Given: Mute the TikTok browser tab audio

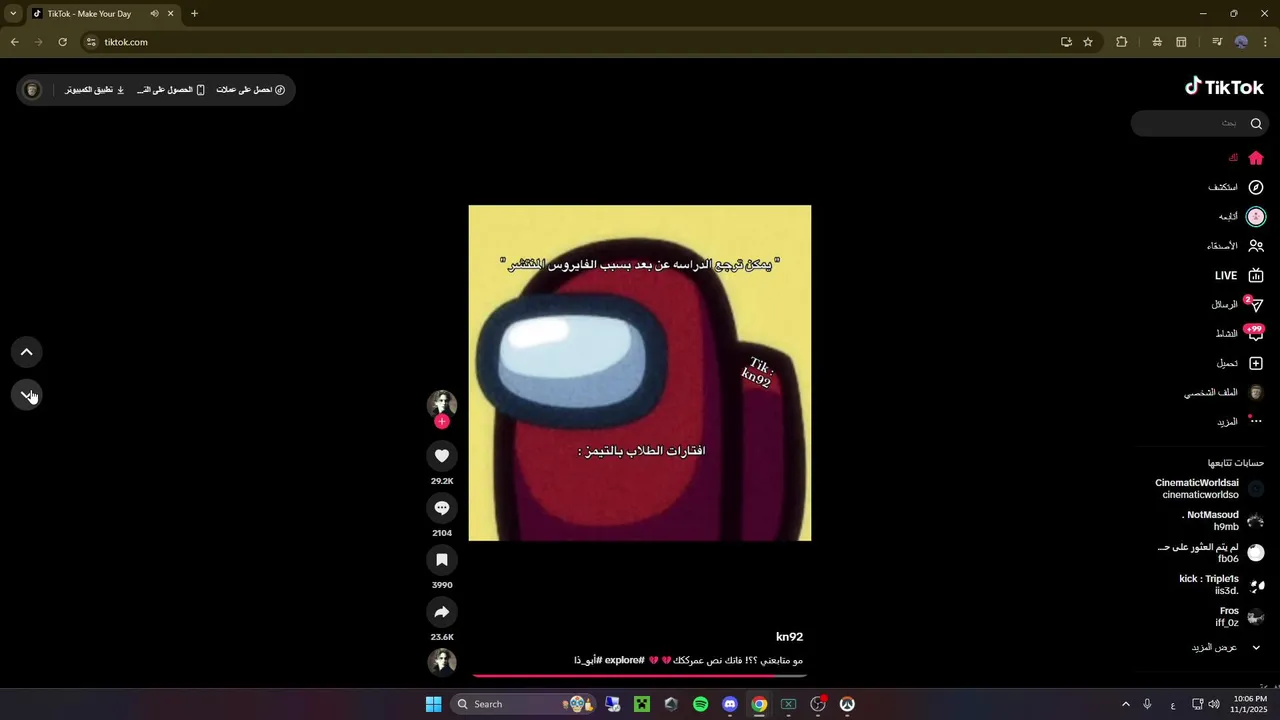Looking at the screenshot, I should (154, 14).
